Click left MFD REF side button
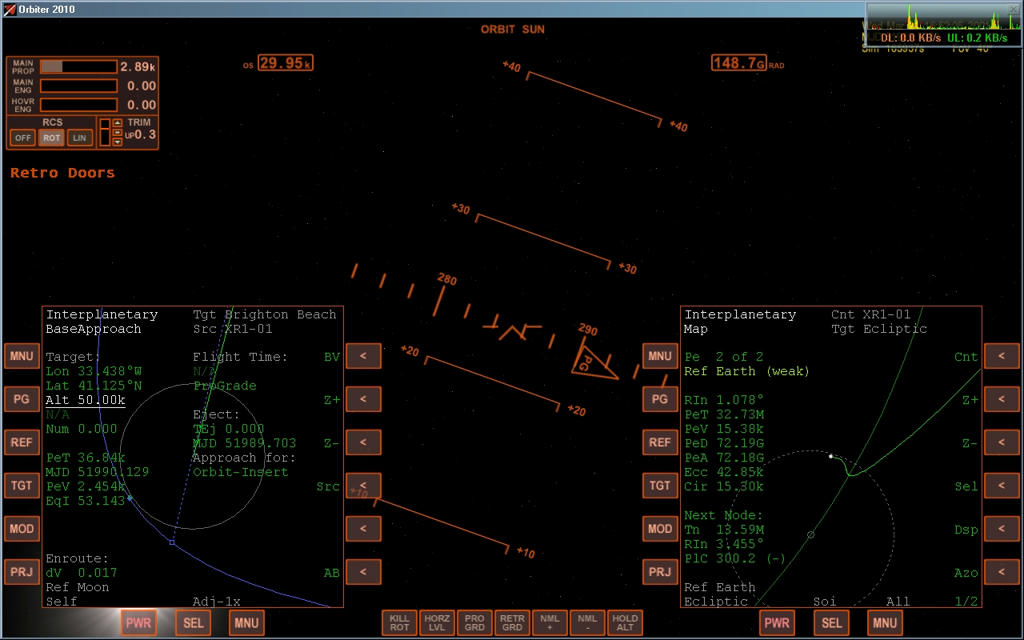Image resolution: width=1024 pixels, height=640 pixels. pyautogui.click(x=22, y=442)
